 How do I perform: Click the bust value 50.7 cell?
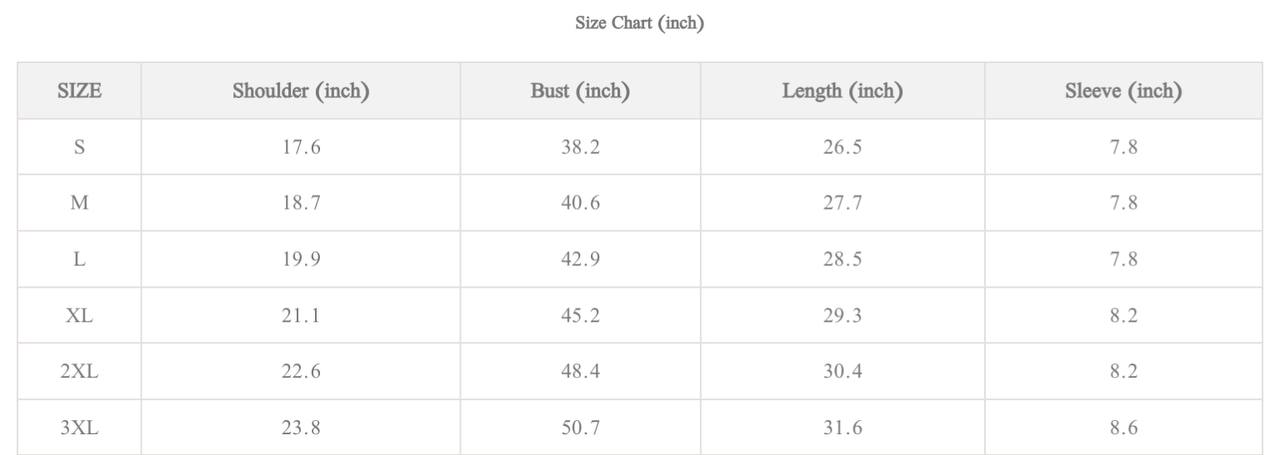coord(580,427)
